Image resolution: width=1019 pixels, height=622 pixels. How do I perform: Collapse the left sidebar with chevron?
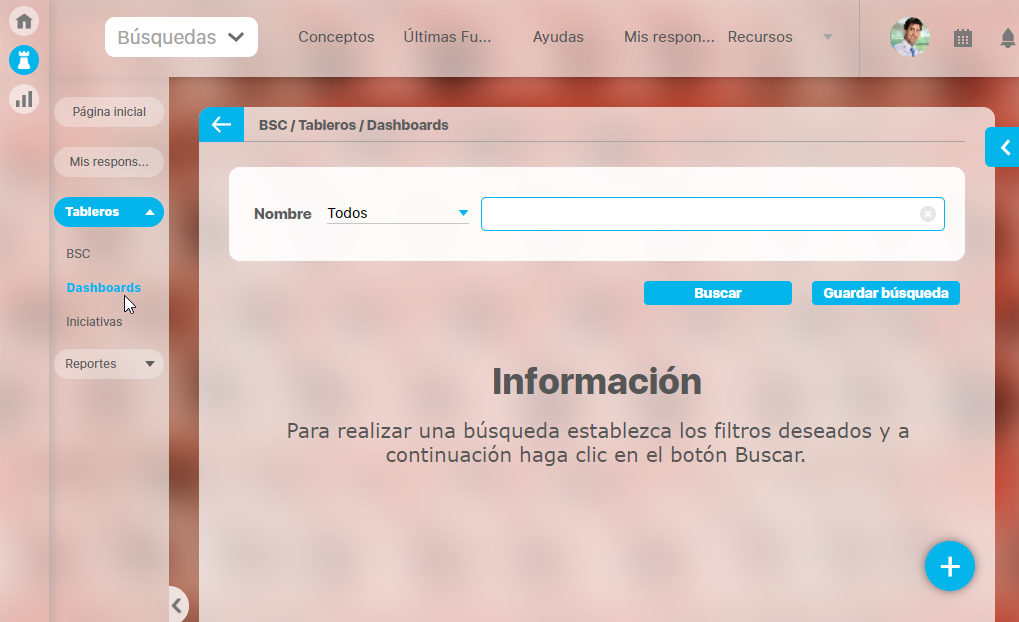(x=177, y=605)
